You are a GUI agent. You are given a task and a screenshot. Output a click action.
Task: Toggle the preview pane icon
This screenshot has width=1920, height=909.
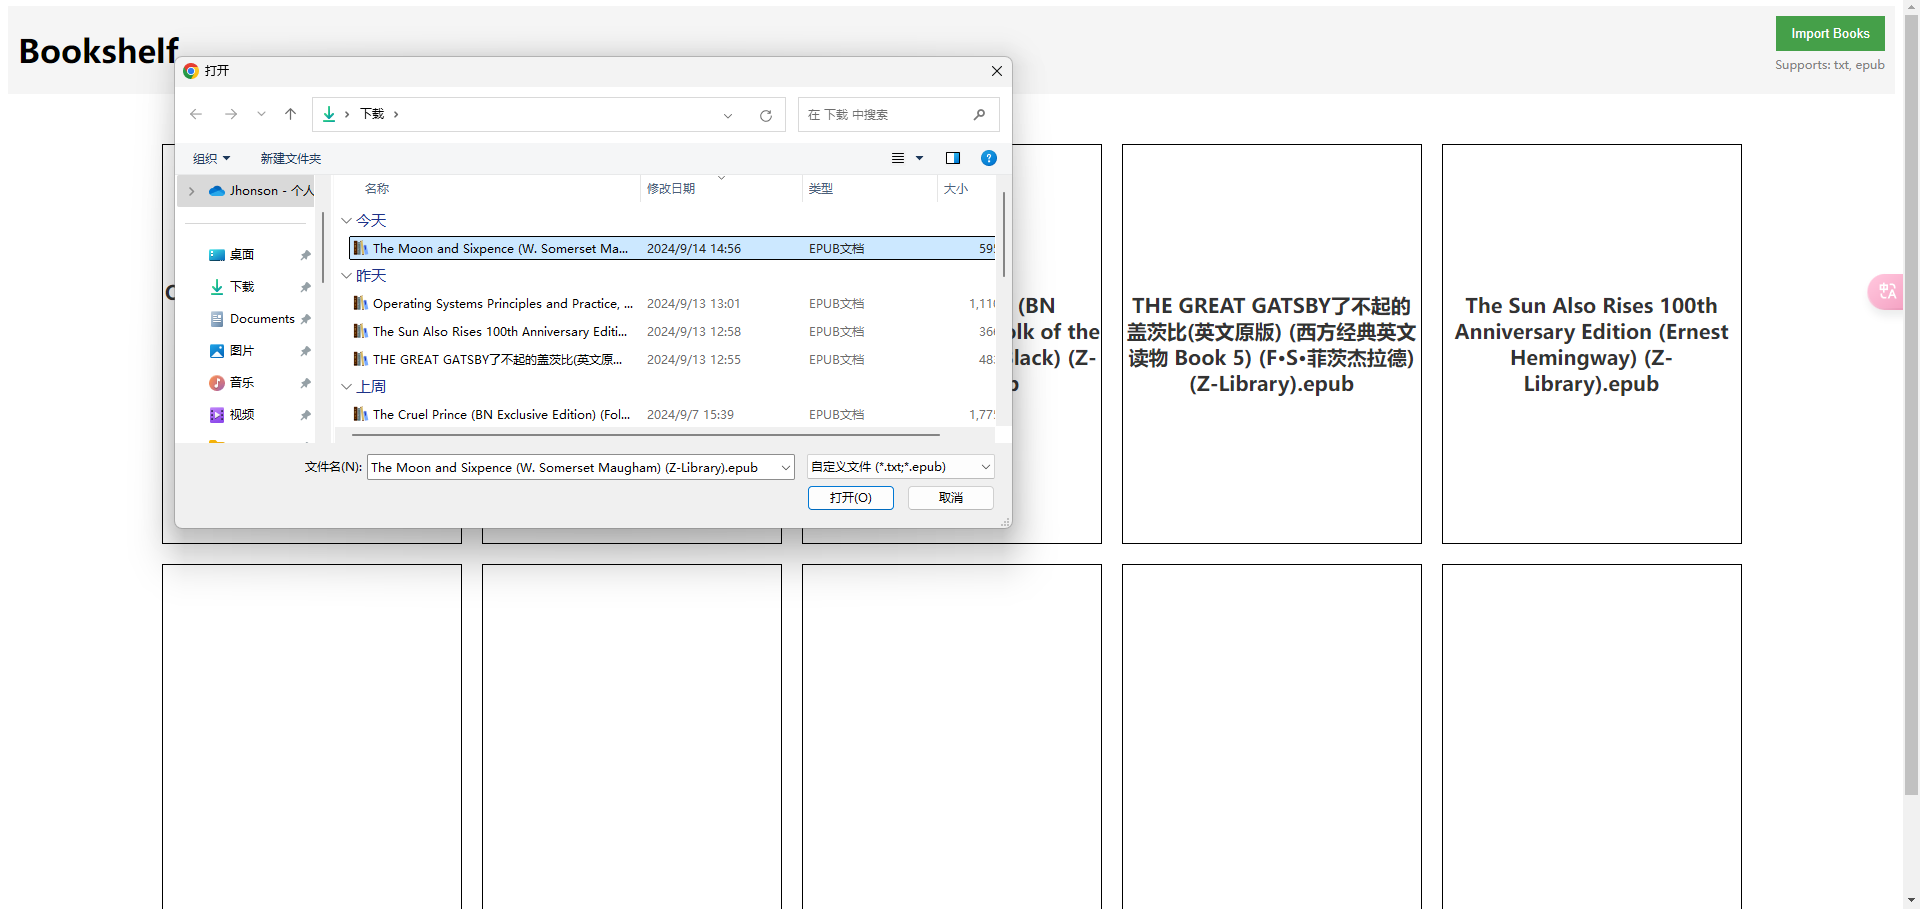pos(952,158)
